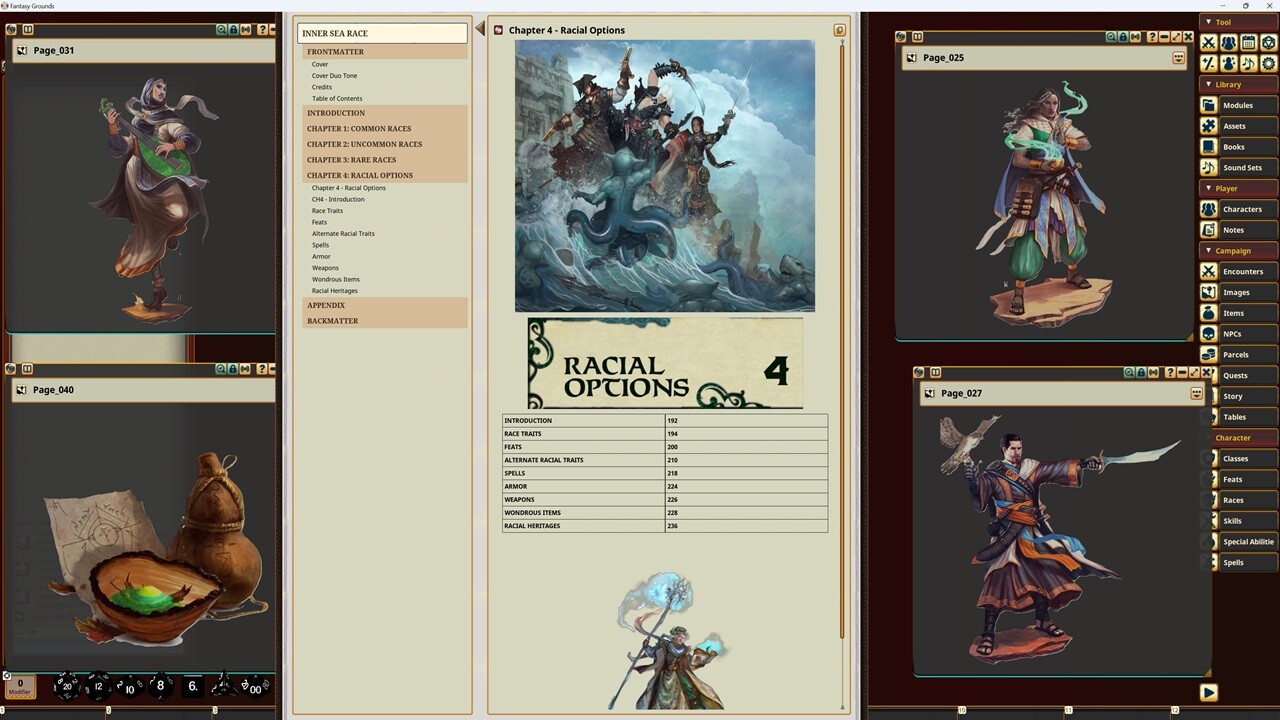
Task: Open the Calendar tool
Action: pyautogui.click(x=1247, y=41)
